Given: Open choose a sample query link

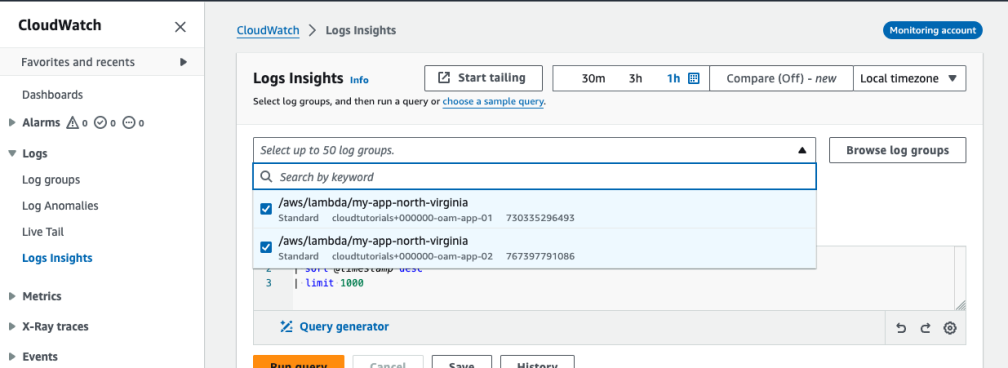Looking at the screenshot, I should pos(493,101).
